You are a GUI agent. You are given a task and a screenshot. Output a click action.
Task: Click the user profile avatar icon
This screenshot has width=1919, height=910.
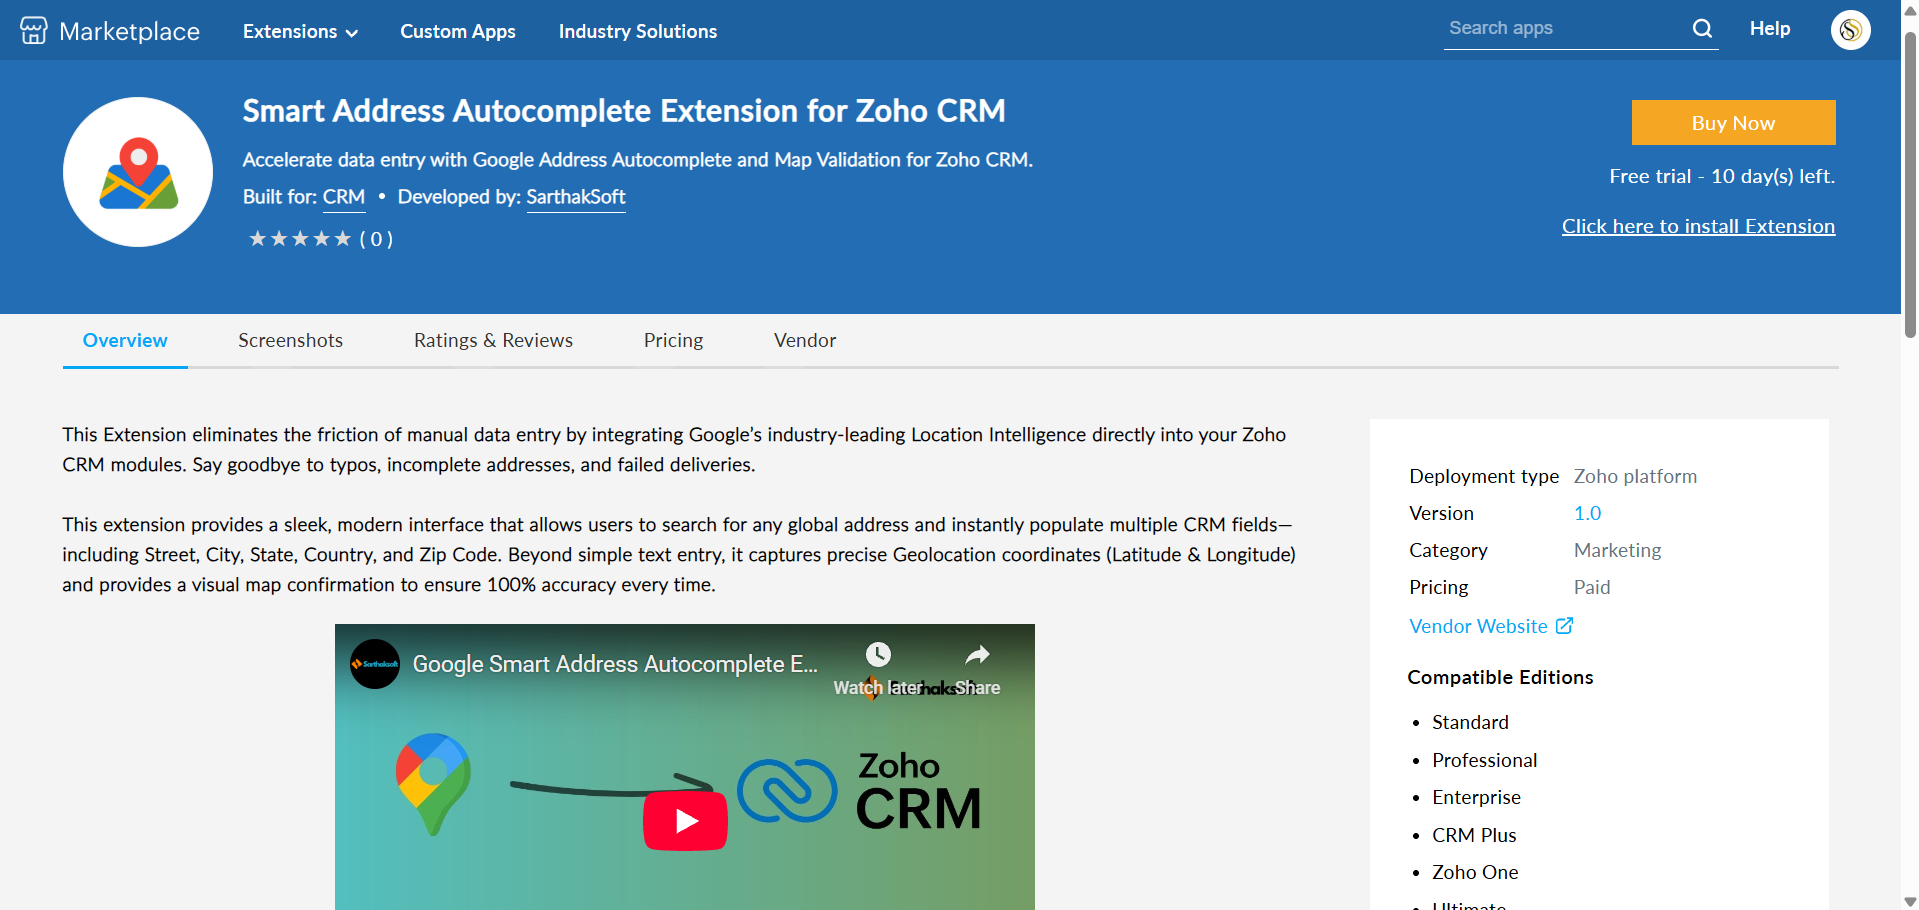coord(1850,30)
